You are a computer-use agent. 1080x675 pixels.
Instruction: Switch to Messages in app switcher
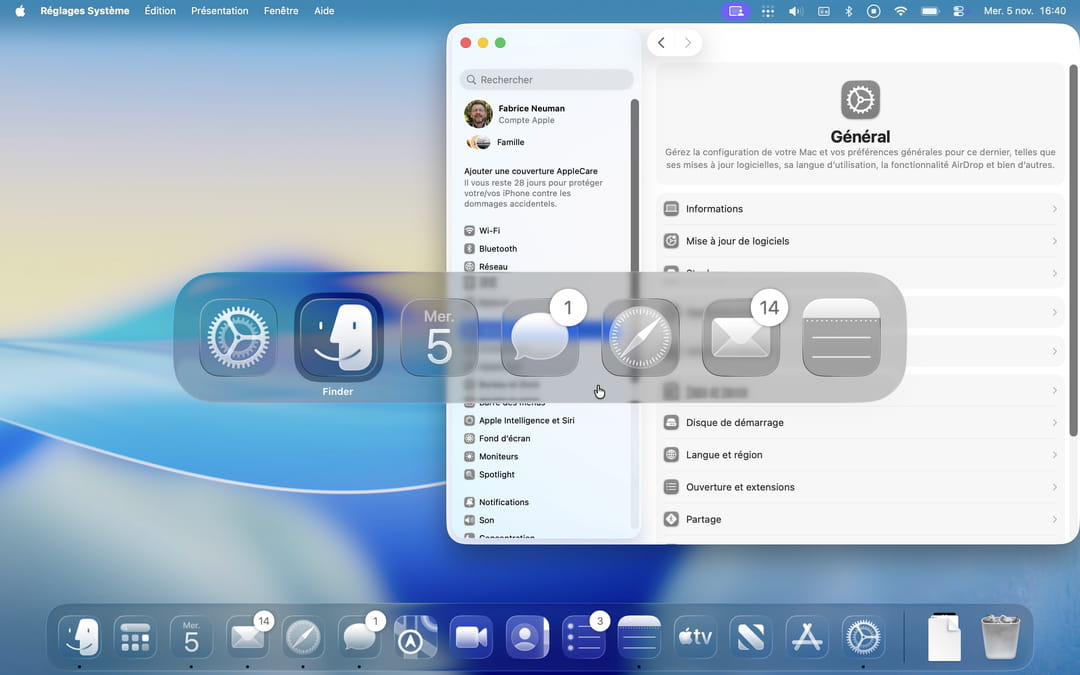(x=540, y=338)
